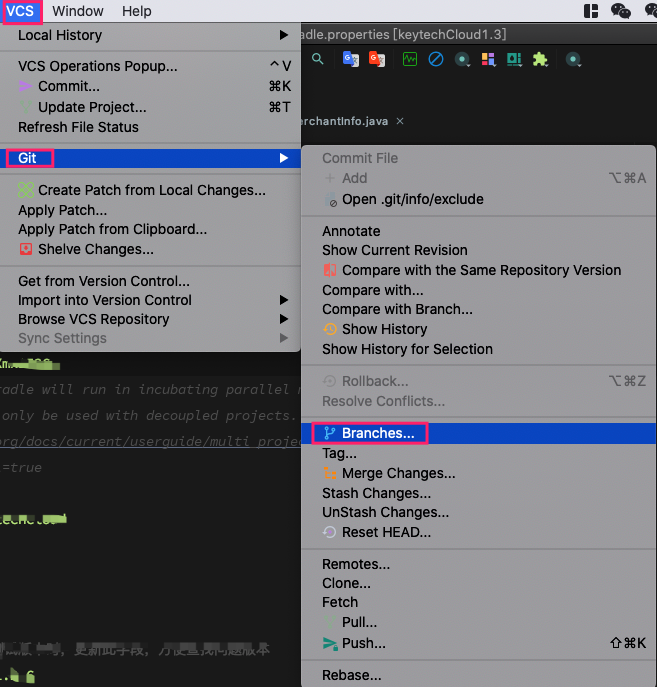Click the red Google Translate icon
The width and height of the screenshot is (657, 687).
pos(377,59)
